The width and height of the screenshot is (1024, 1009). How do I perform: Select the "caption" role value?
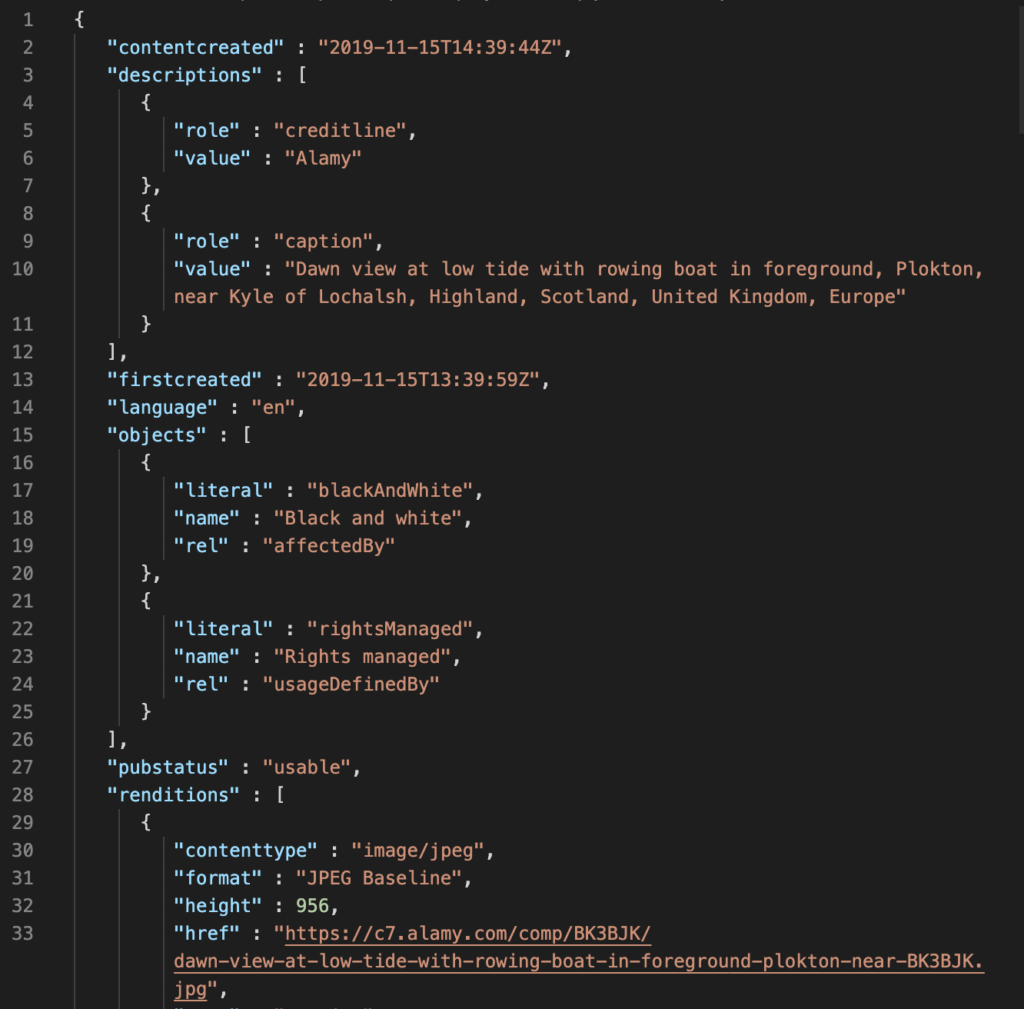click(323, 242)
